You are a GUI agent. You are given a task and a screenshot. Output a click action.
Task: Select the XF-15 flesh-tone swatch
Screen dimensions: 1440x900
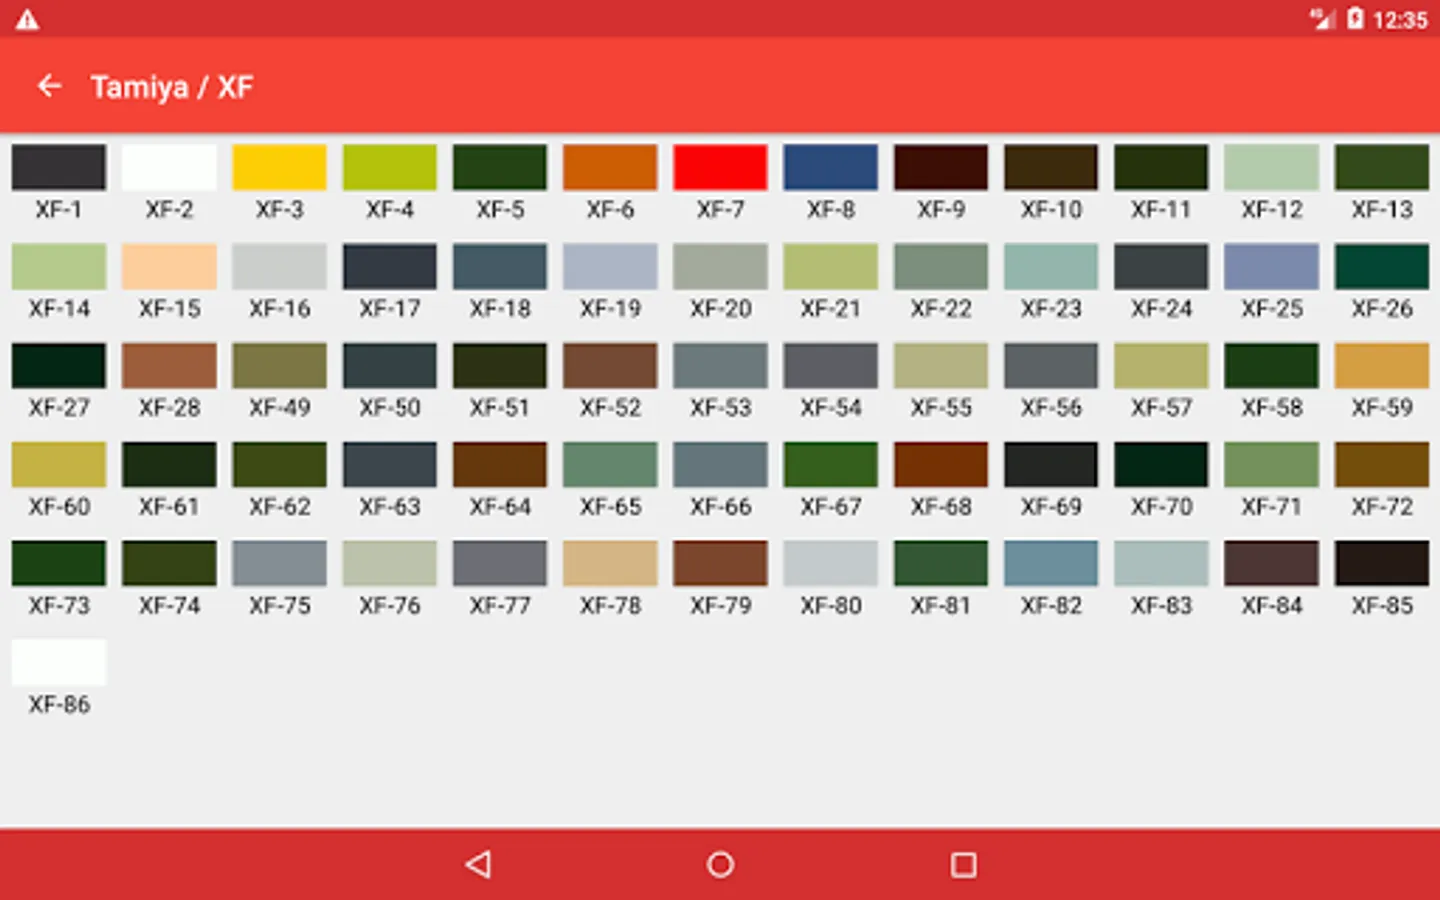click(169, 266)
